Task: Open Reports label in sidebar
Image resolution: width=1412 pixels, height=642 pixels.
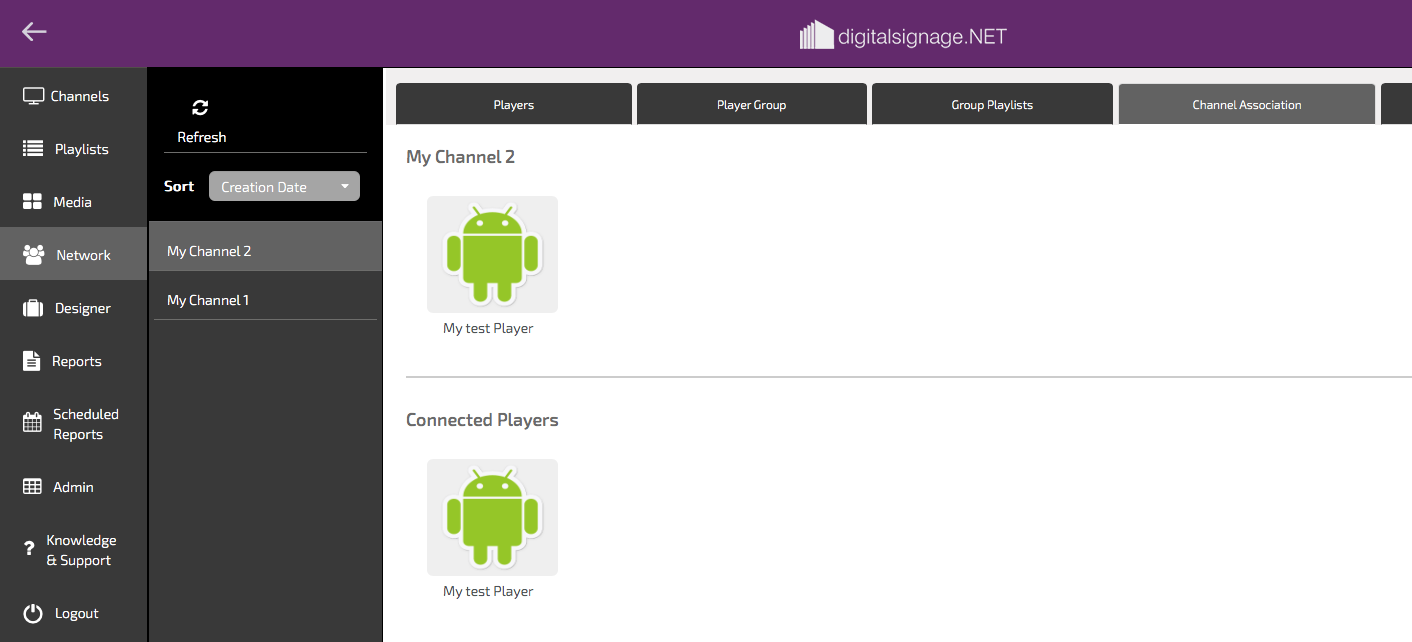Action: coord(77,361)
